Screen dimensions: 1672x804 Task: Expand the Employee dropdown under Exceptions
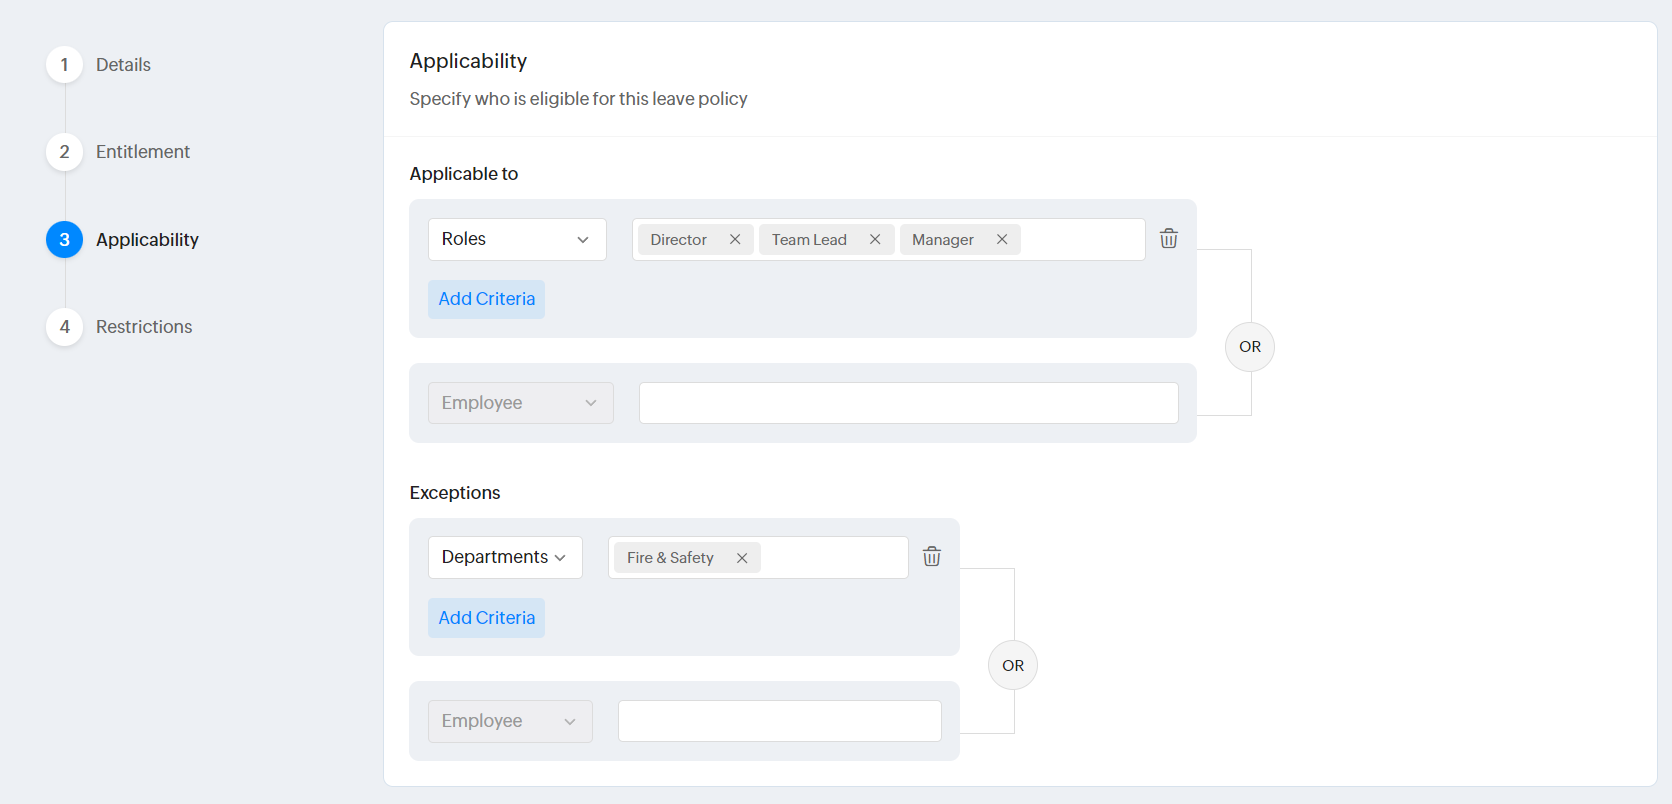(x=510, y=721)
